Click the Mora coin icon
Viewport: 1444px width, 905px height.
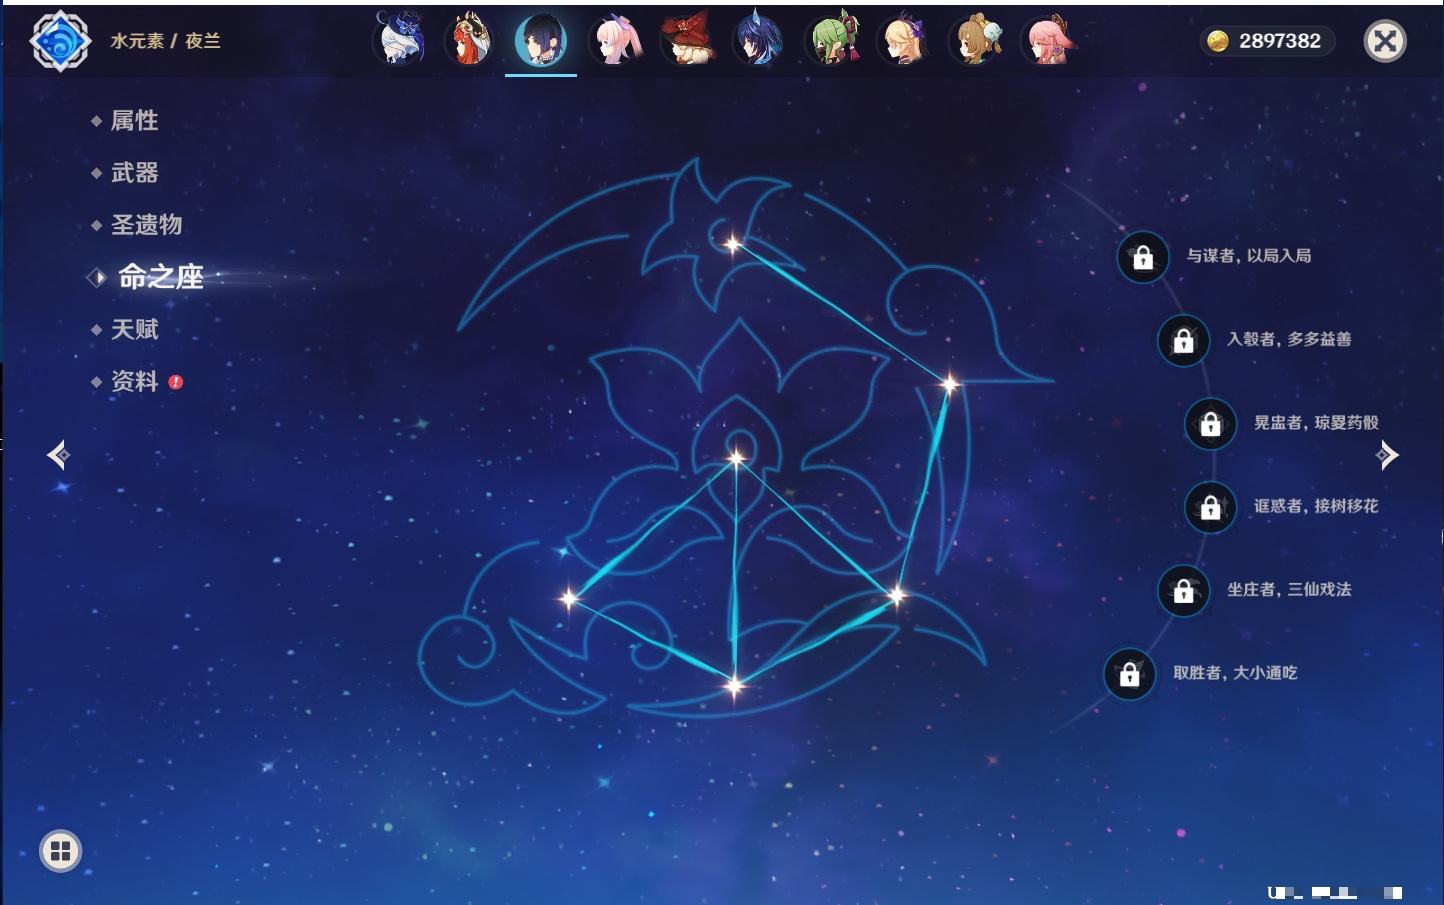click(1217, 41)
